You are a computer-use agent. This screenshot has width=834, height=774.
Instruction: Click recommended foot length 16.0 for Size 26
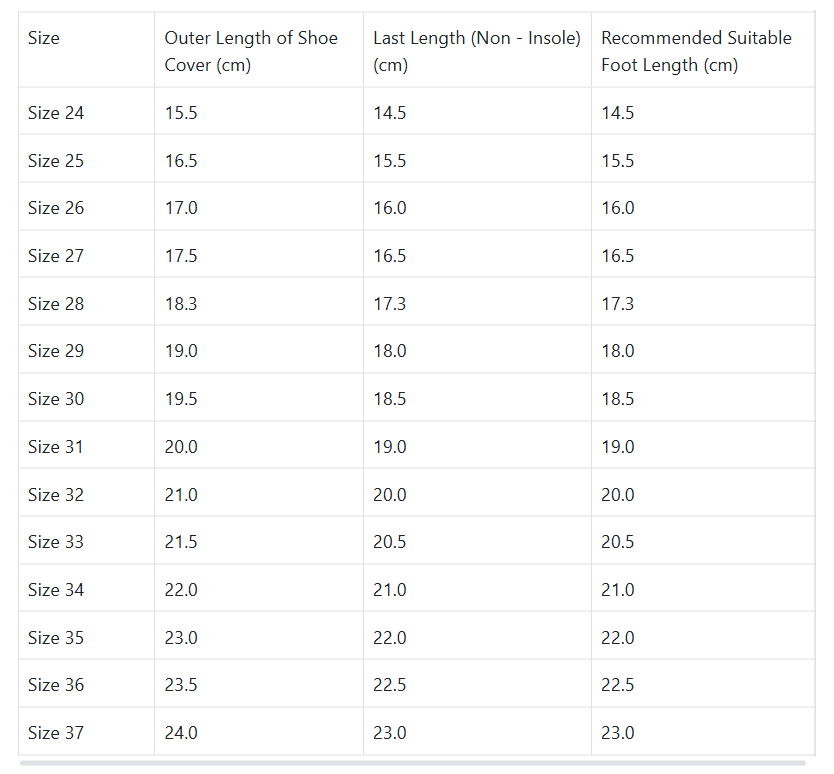pyautogui.click(x=618, y=208)
